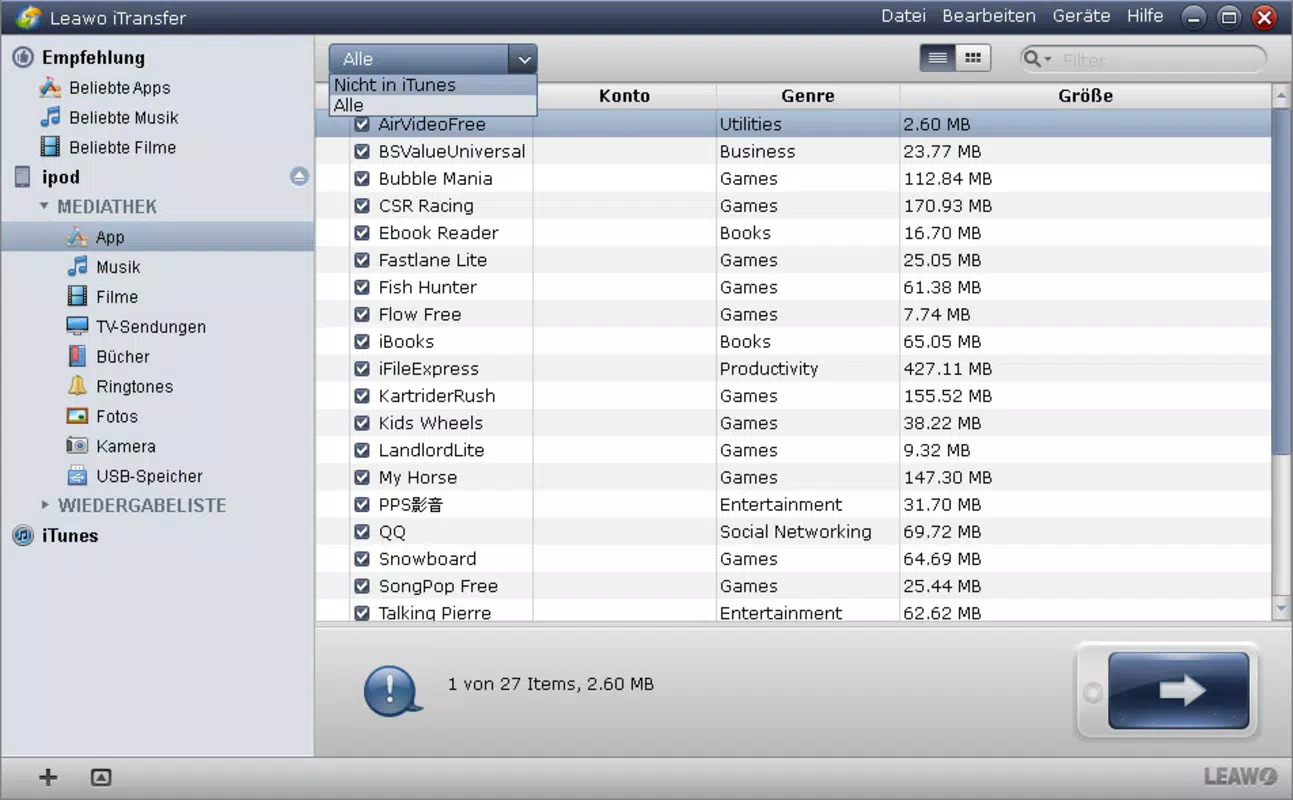Choose 'Alle' option in dropdown list
Image resolution: width=1293 pixels, height=800 pixels.
click(x=433, y=105)
